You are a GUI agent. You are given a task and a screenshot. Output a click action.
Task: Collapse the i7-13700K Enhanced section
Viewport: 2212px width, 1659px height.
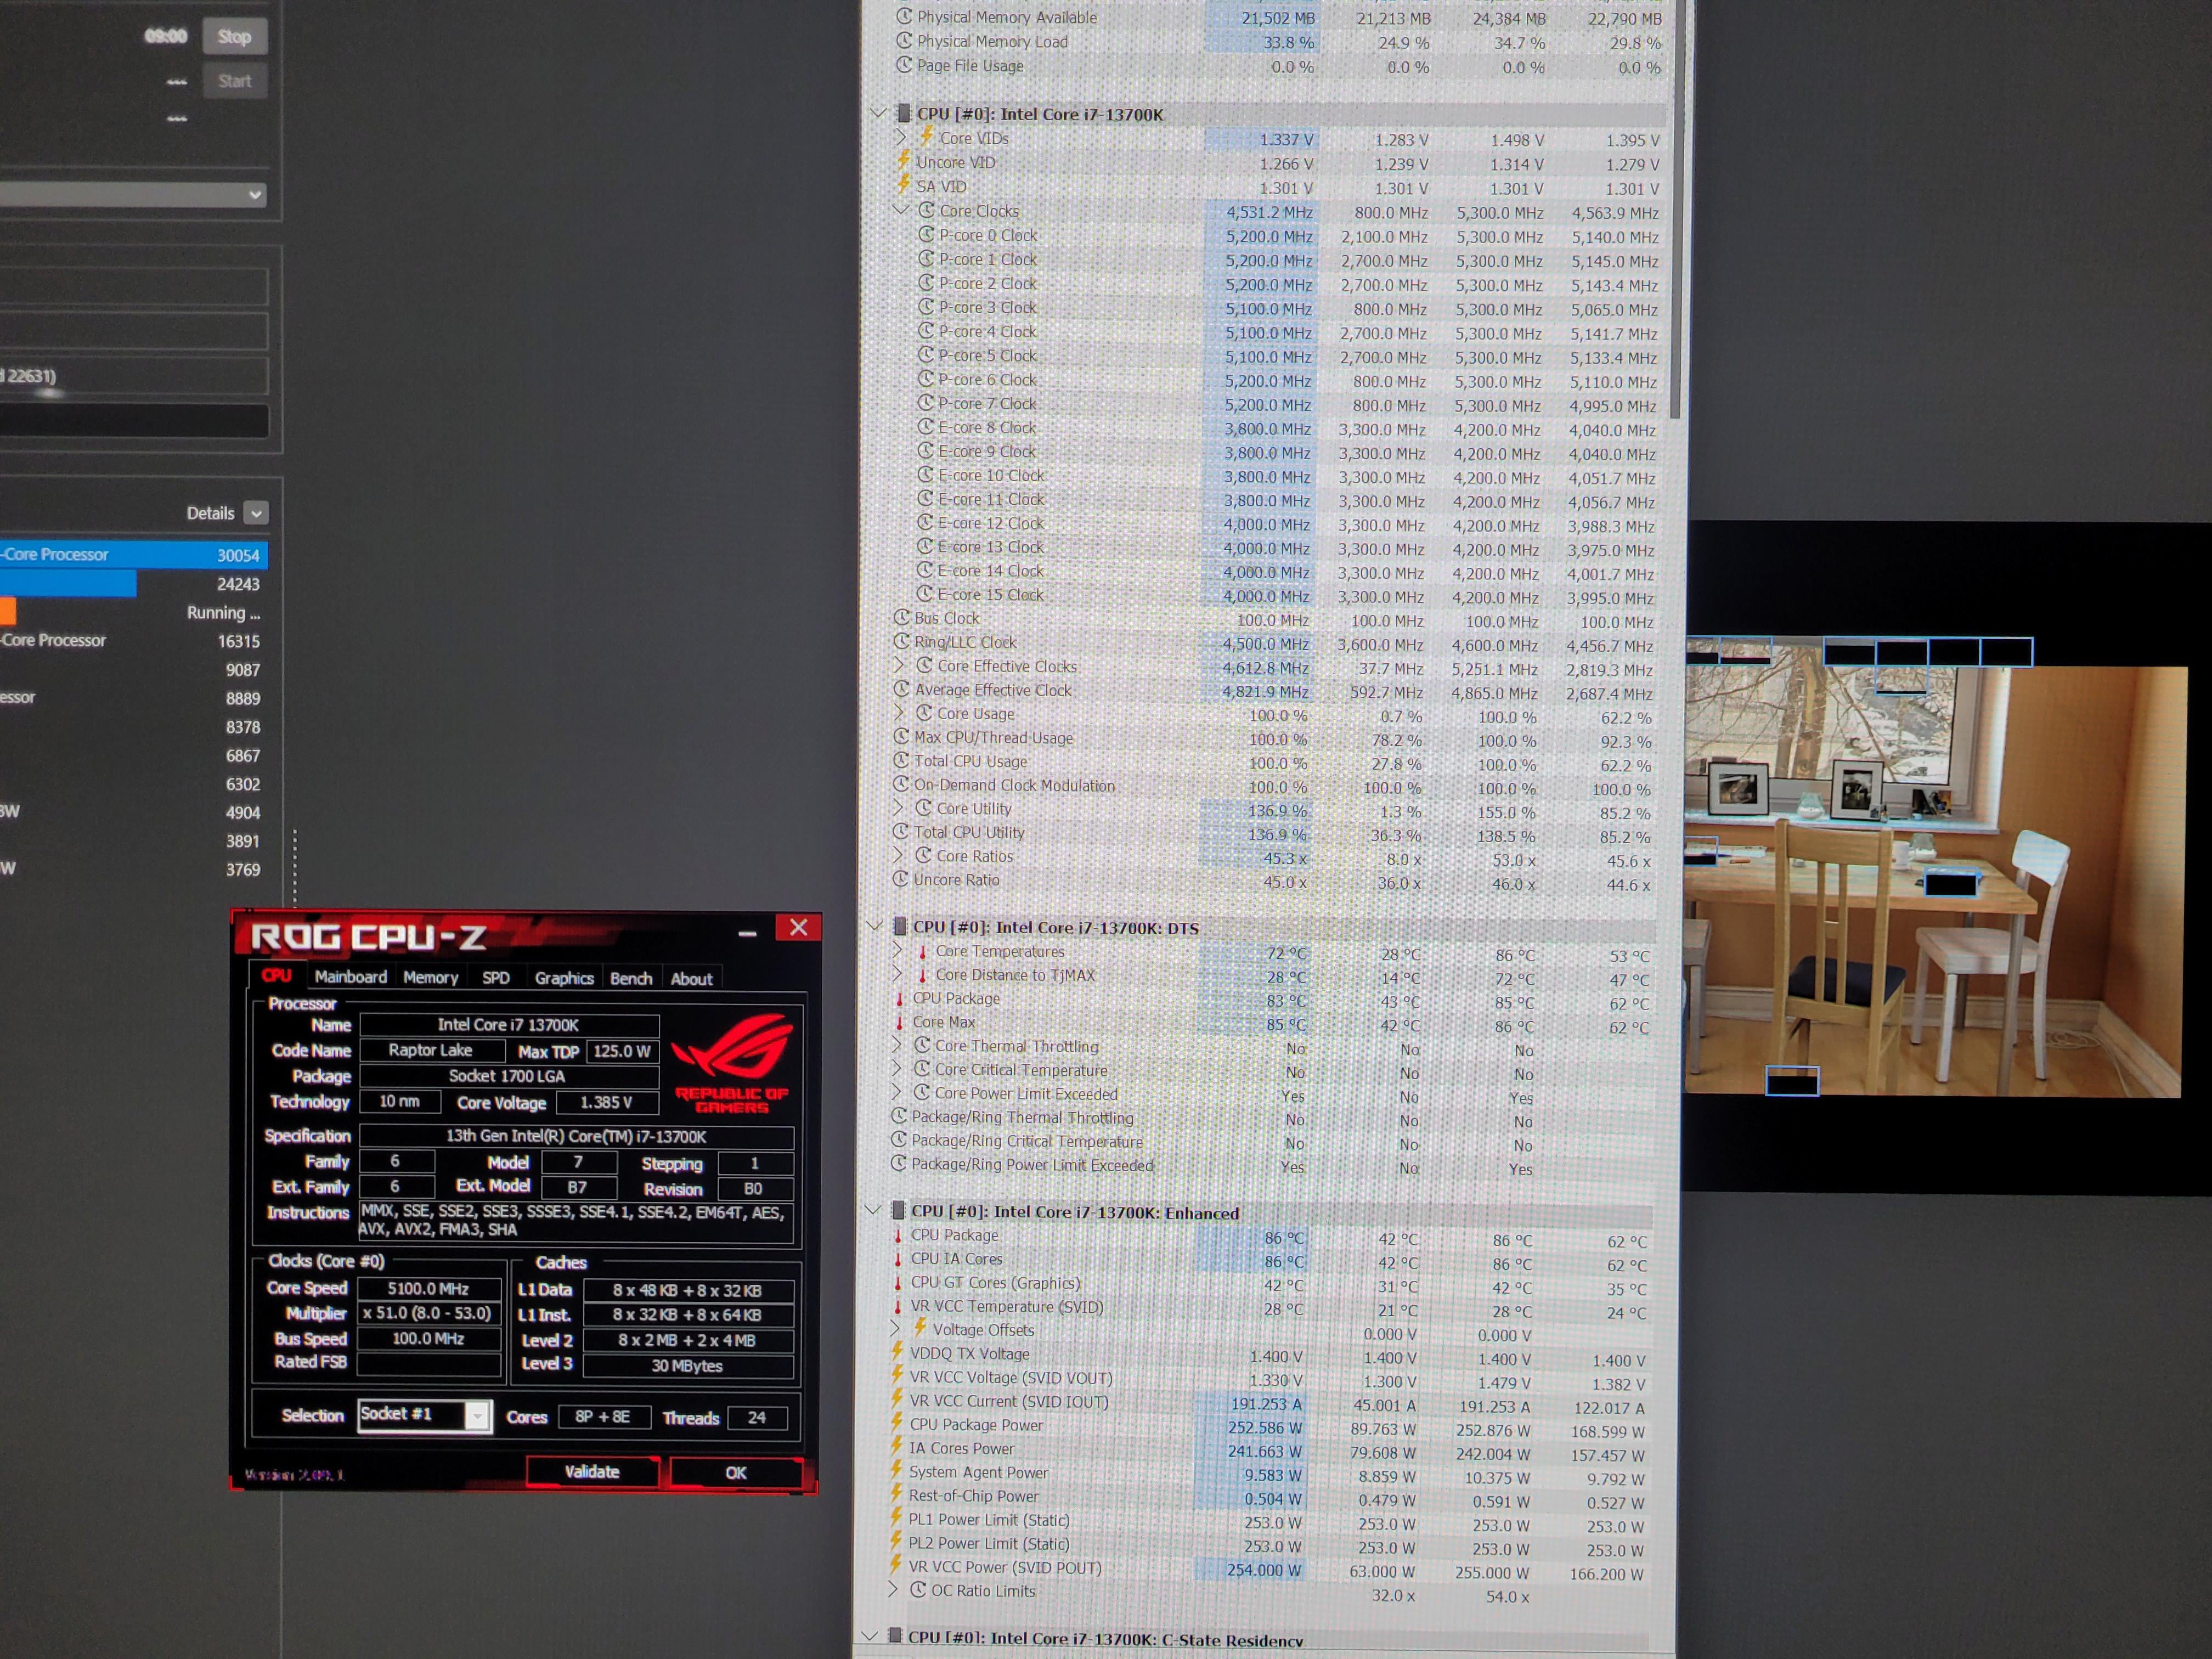point(873,1210)
